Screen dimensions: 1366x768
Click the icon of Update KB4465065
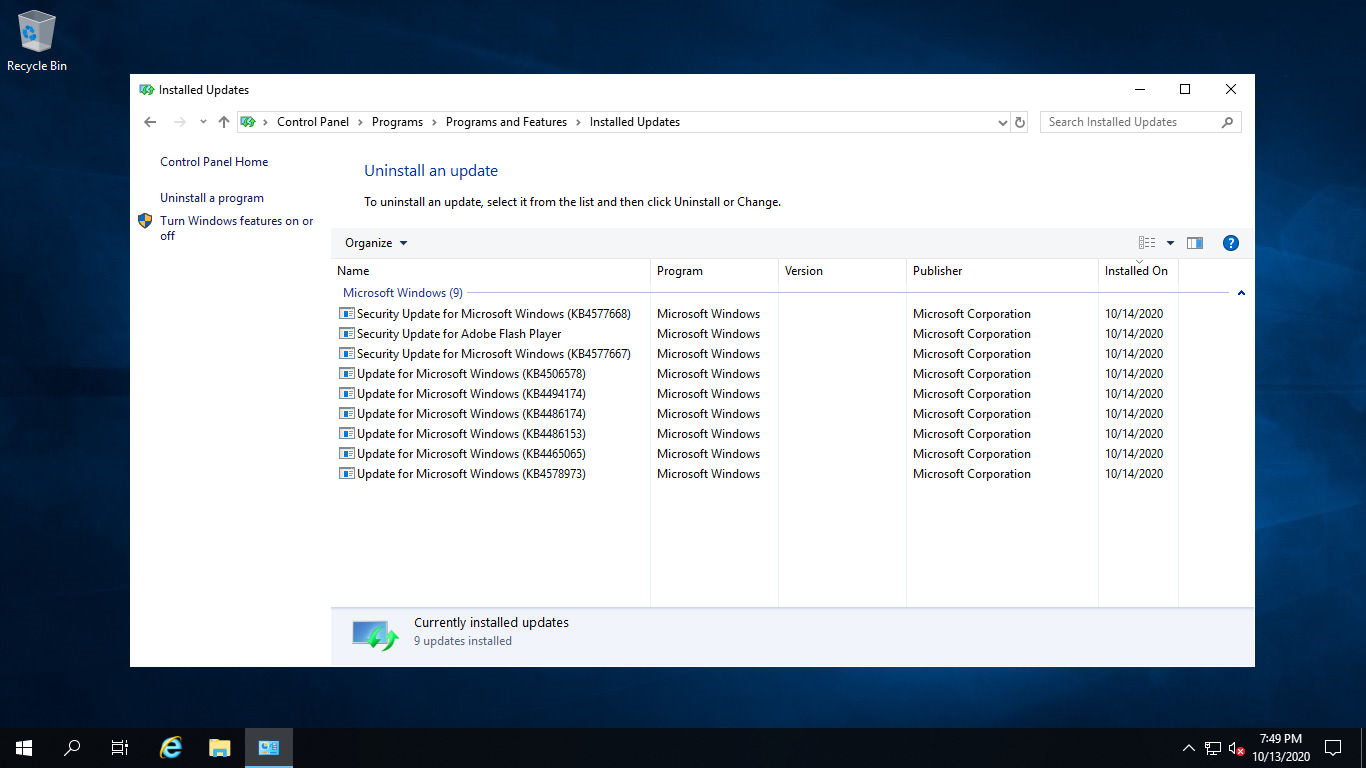click(x=347, y=454)
